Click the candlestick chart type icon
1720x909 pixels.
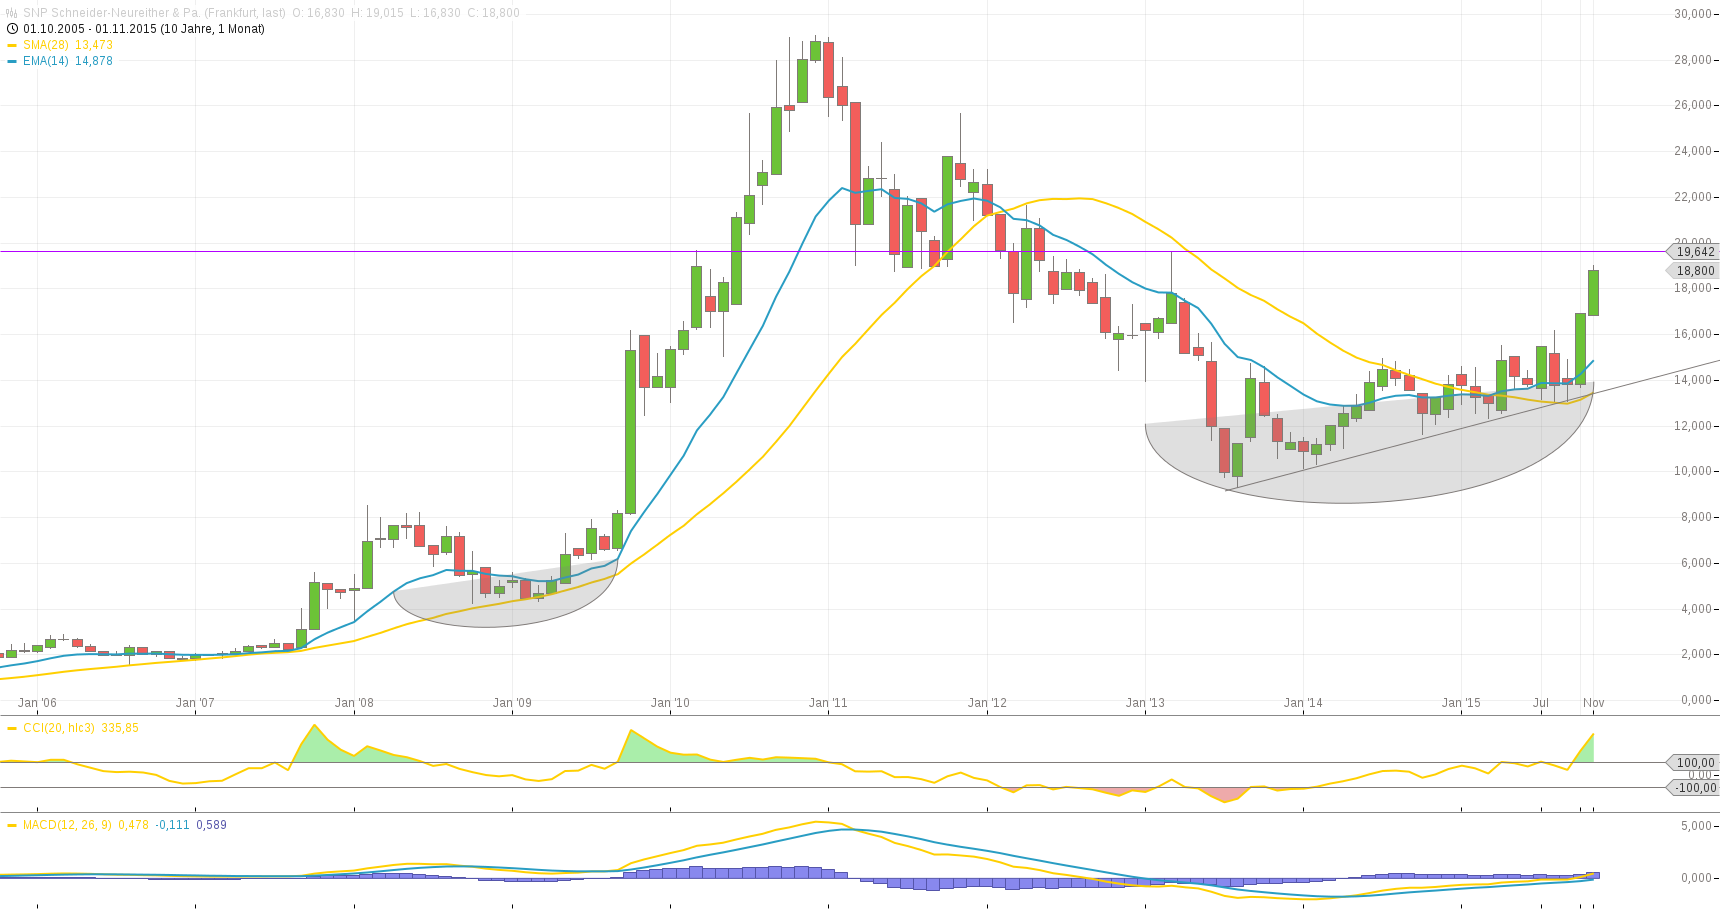coord(11,13)
